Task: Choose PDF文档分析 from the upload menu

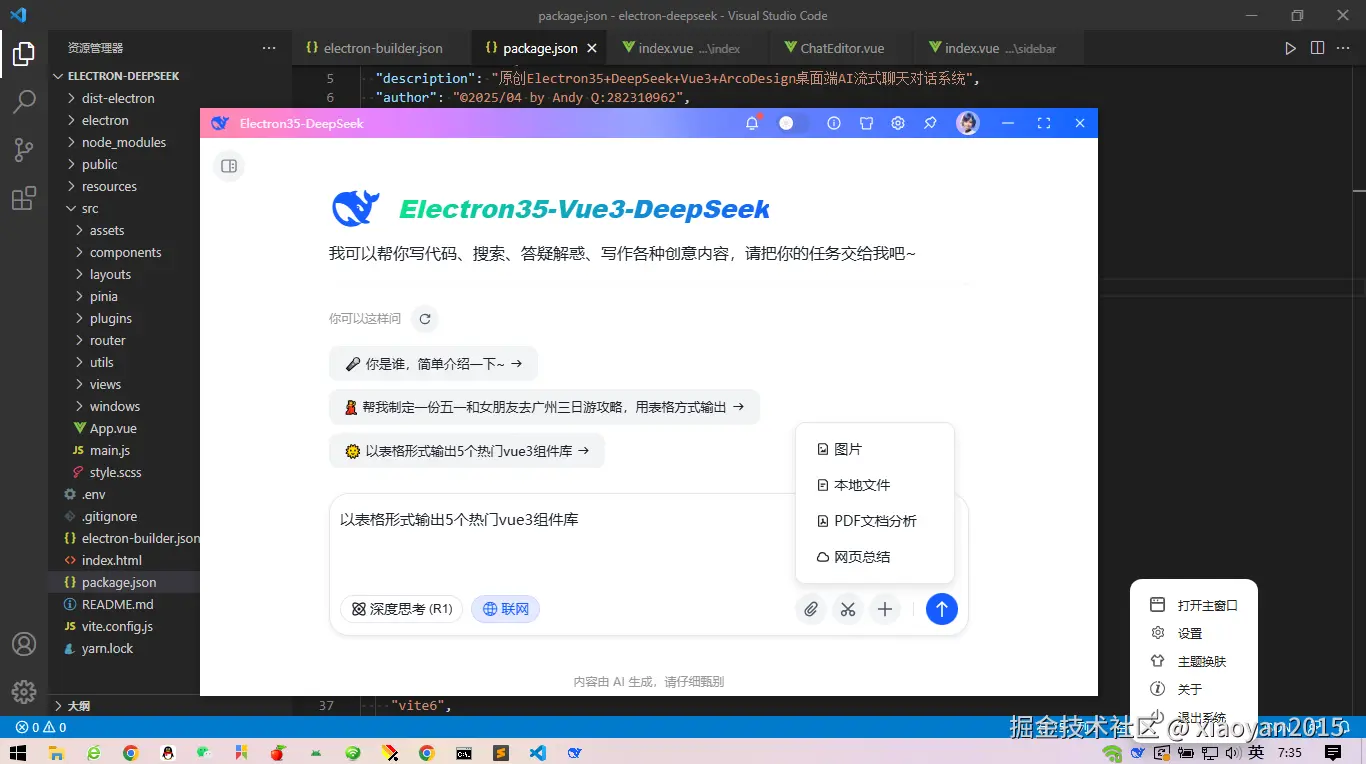Action: (875, 520)
